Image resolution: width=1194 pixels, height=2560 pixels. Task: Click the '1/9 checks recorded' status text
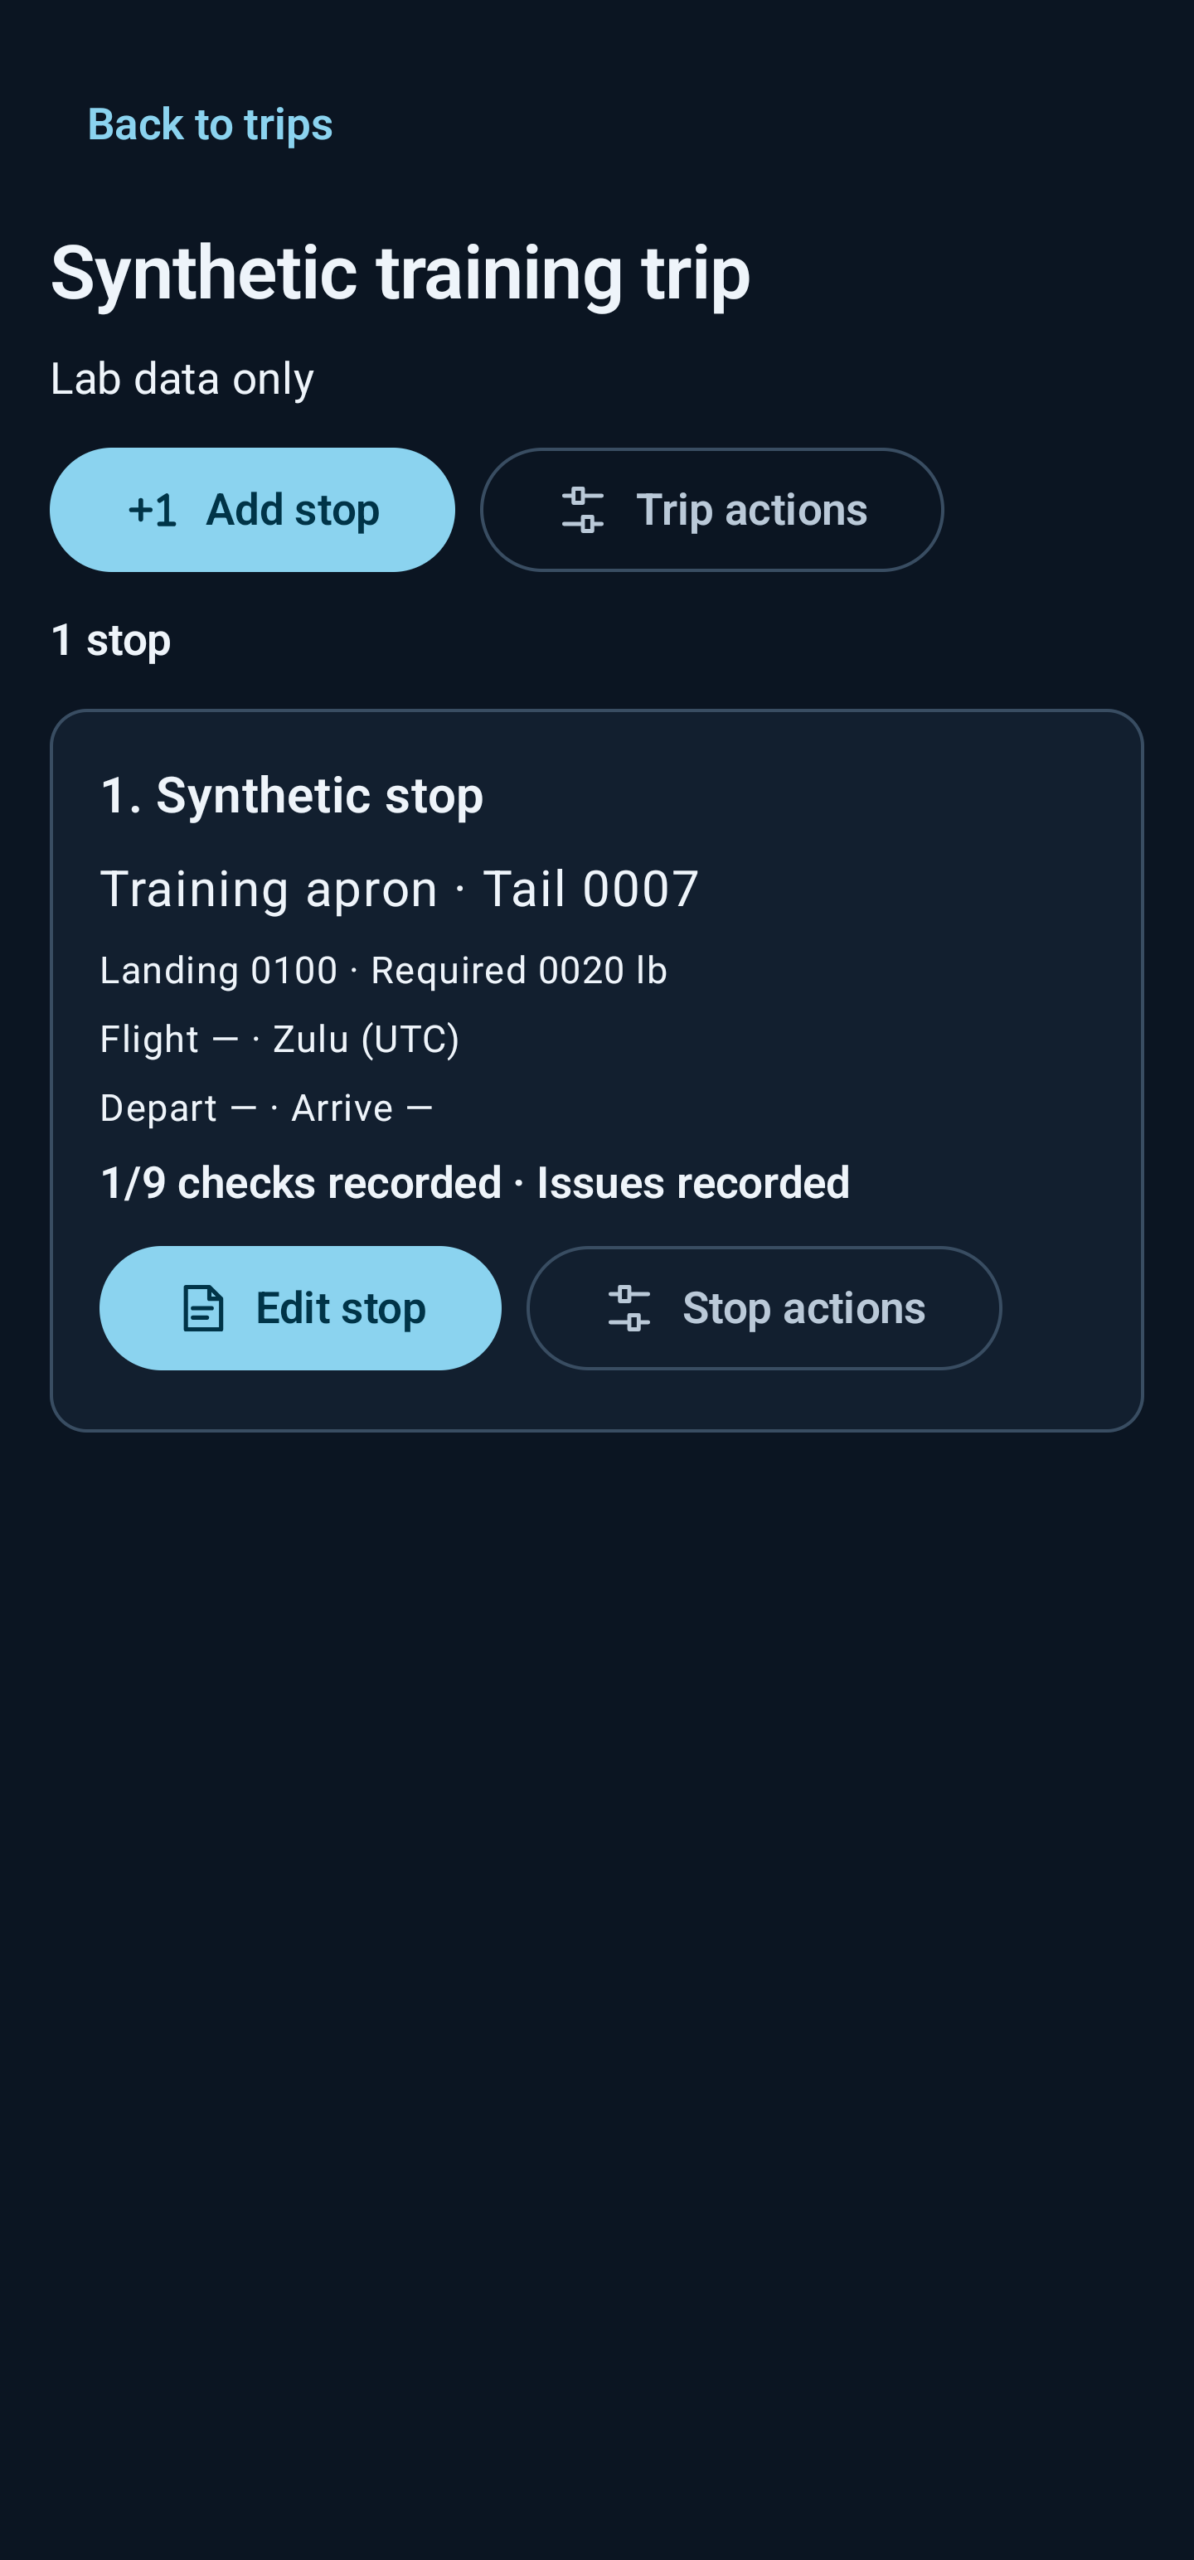(x=301, y=1183)
